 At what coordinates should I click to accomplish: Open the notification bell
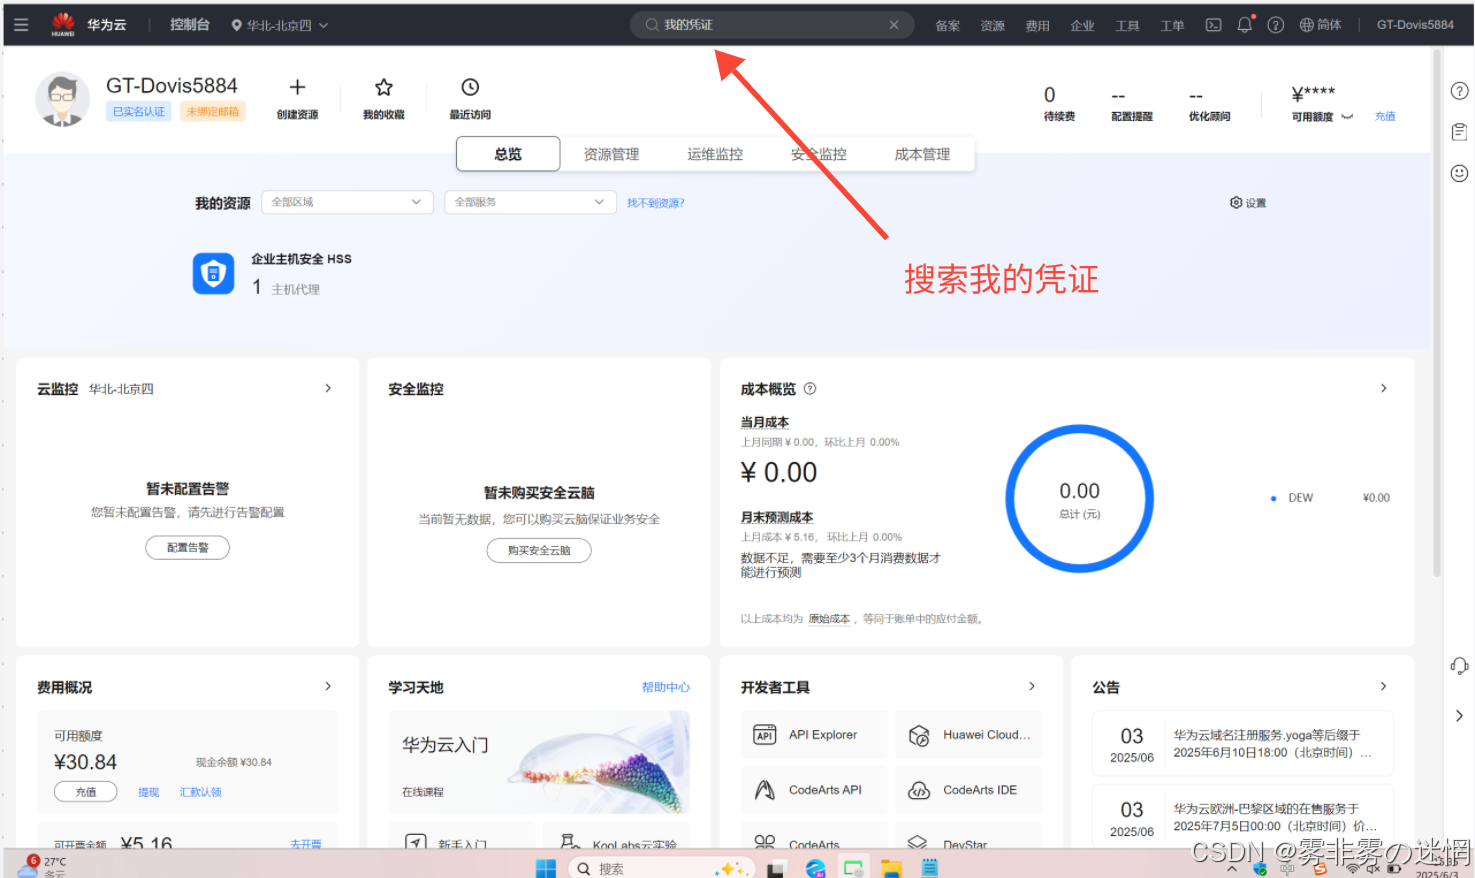pyautogui.click(x=1245, y=25)
